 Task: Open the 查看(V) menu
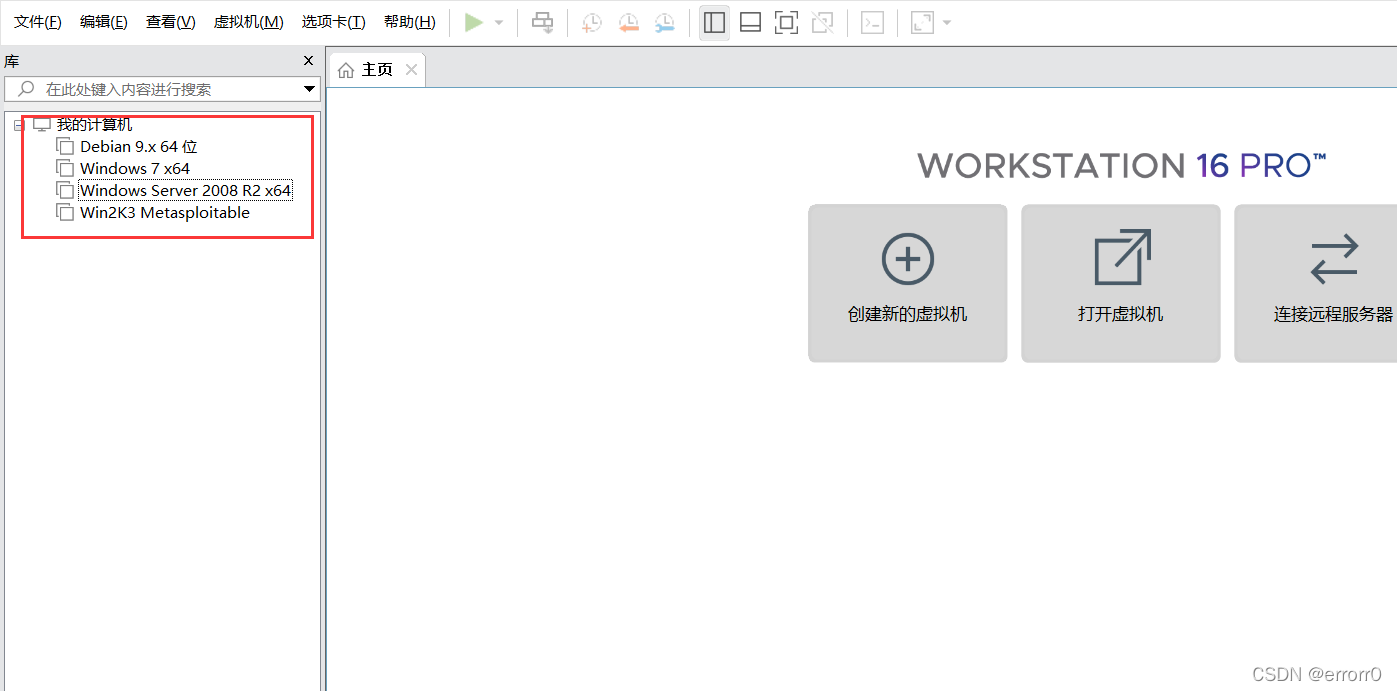point(170,22)
